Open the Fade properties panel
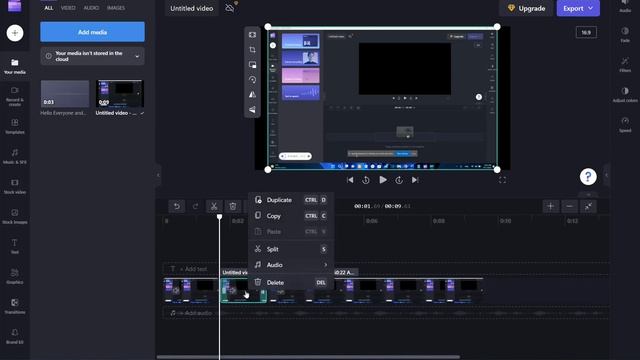Viewport: 640px width, 360px height. point(625,35)
